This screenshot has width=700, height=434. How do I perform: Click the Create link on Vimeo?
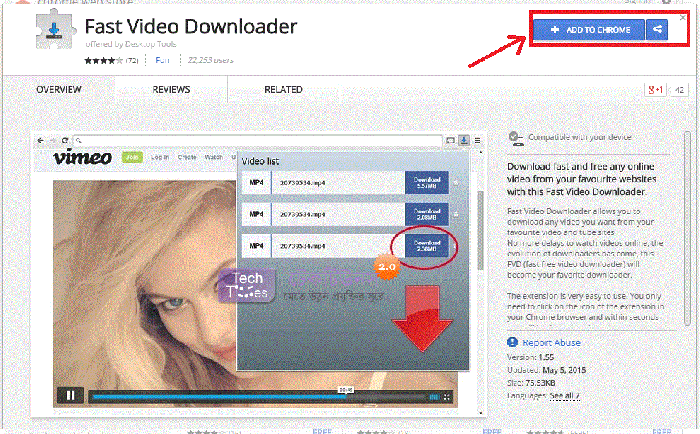[187, 157]
